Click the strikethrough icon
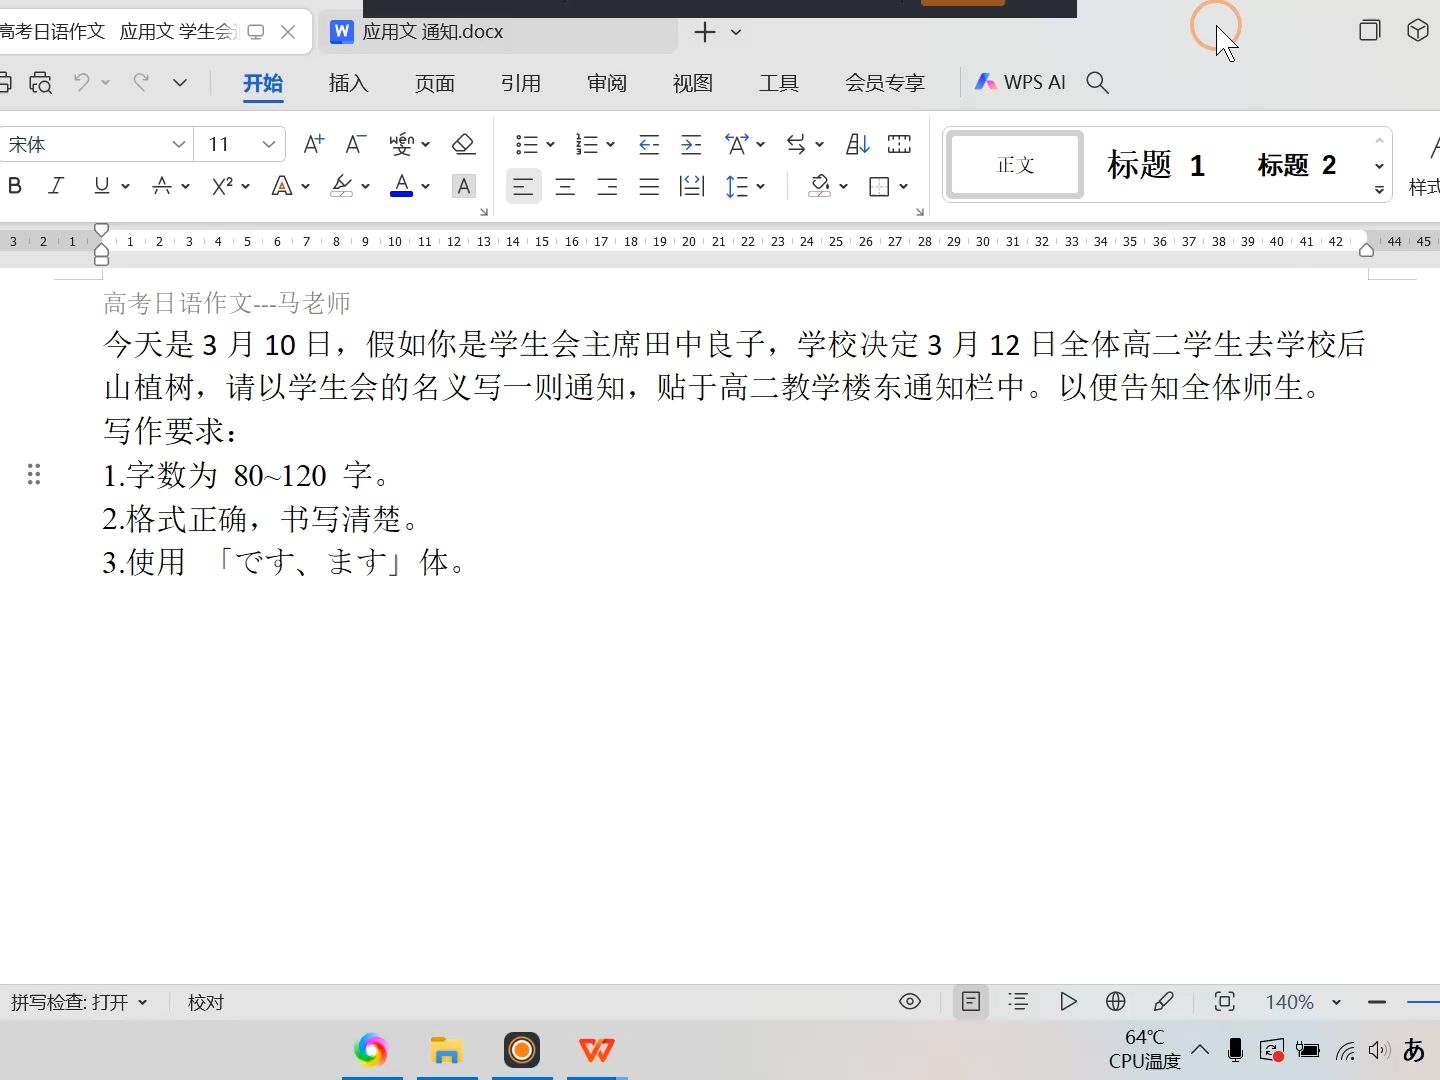This screenshot has width=1440, height=1080. pyautogui.click(x=162, y=186)
